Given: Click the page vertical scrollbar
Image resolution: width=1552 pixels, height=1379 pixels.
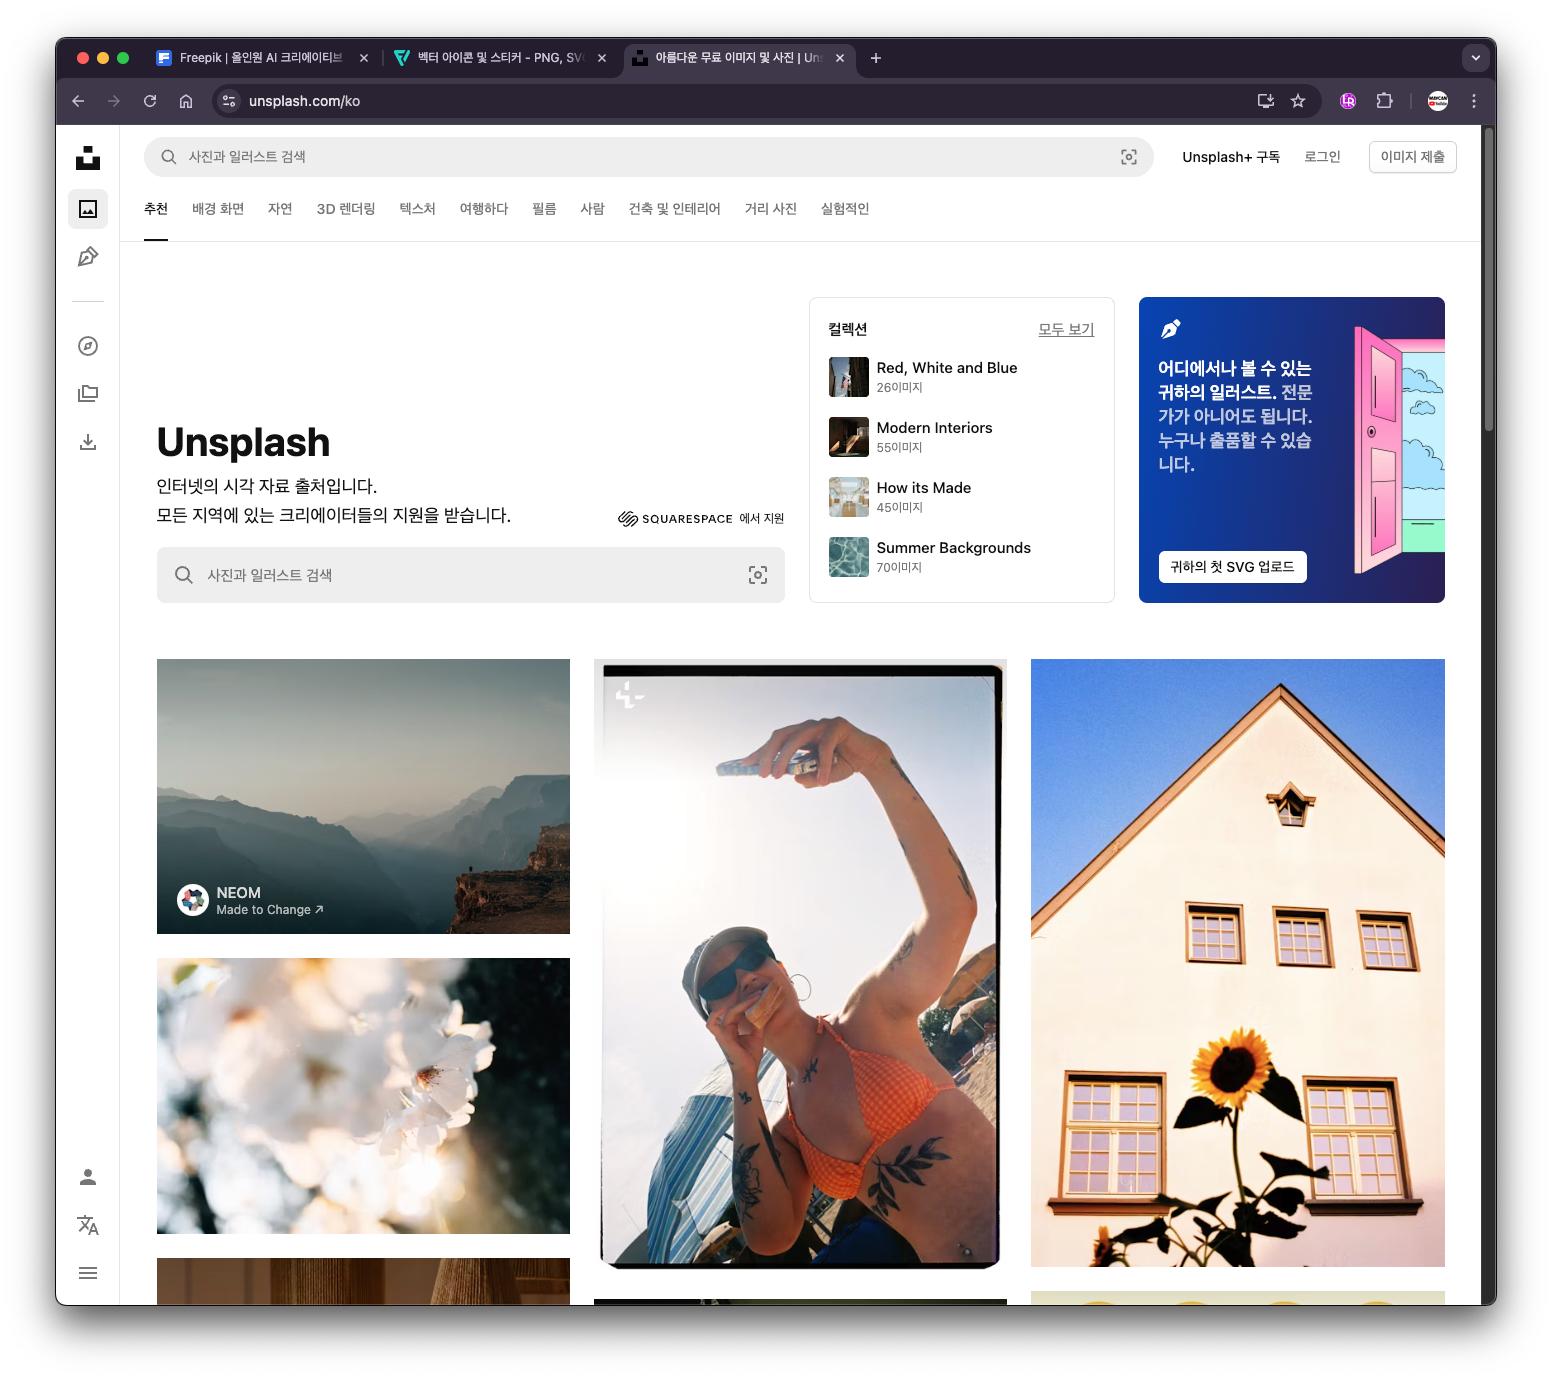Looking at the screenshot, I should tap(1488, 280).
